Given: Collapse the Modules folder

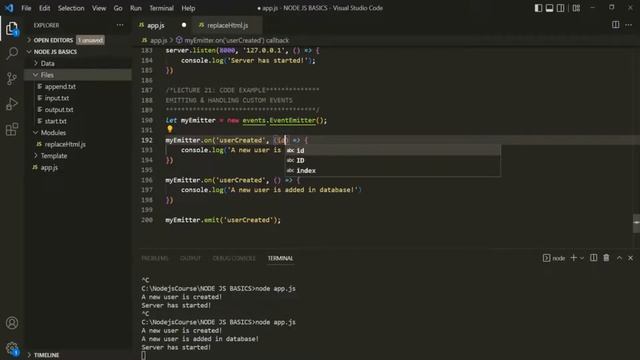Looking at the screenshot, I should tap(53, 133).
